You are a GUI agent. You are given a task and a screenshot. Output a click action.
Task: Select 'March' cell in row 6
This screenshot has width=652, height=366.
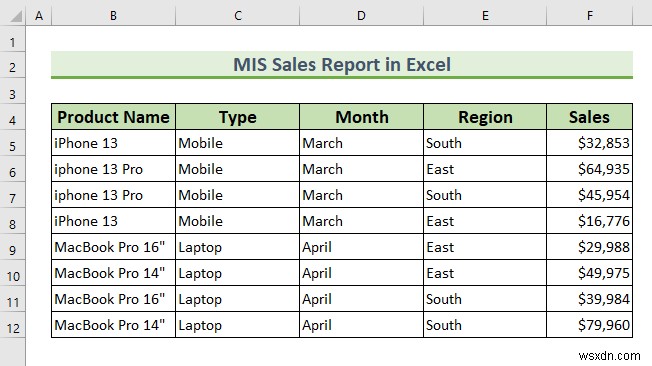tap(361, 169)
